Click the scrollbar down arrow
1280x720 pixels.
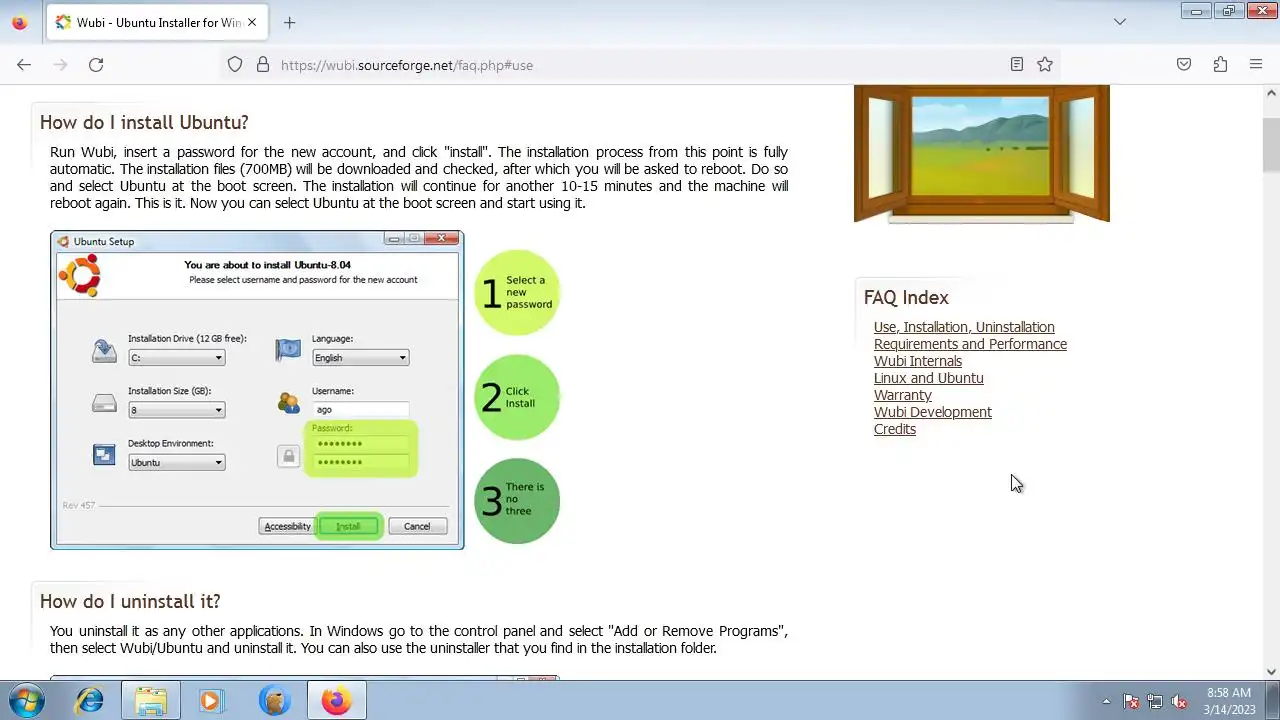[1271, 672]
